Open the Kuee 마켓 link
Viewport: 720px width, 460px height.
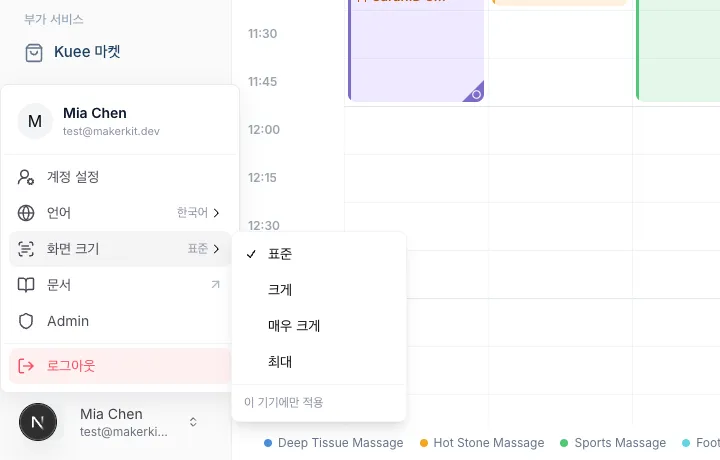[x=73, y=52]
